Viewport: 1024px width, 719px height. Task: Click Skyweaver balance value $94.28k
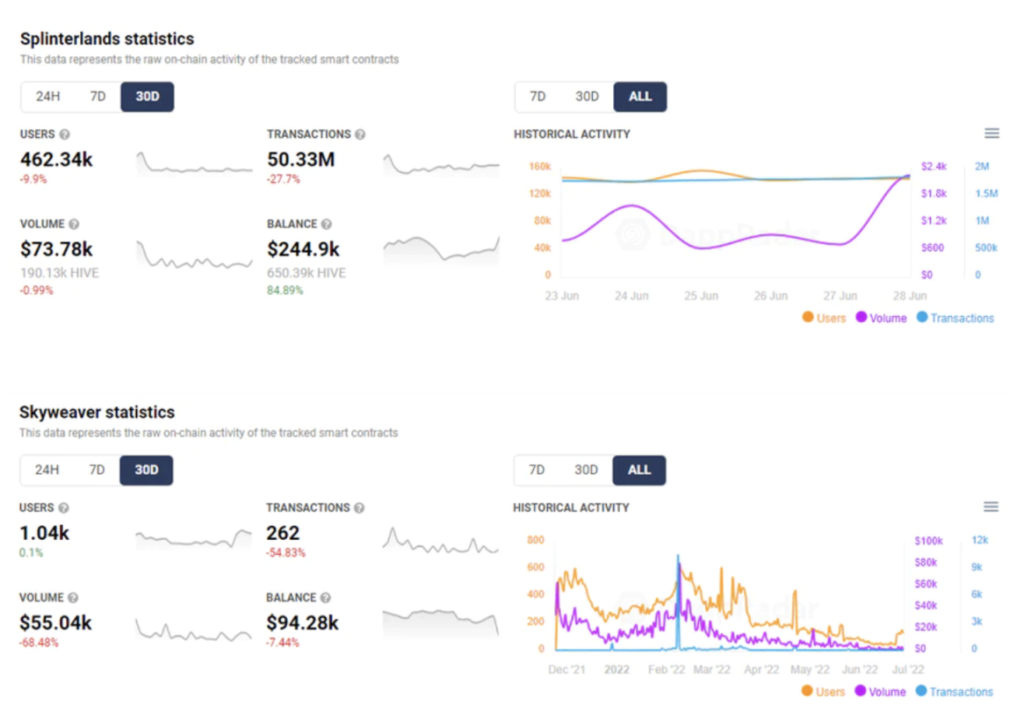pos(302,622)
